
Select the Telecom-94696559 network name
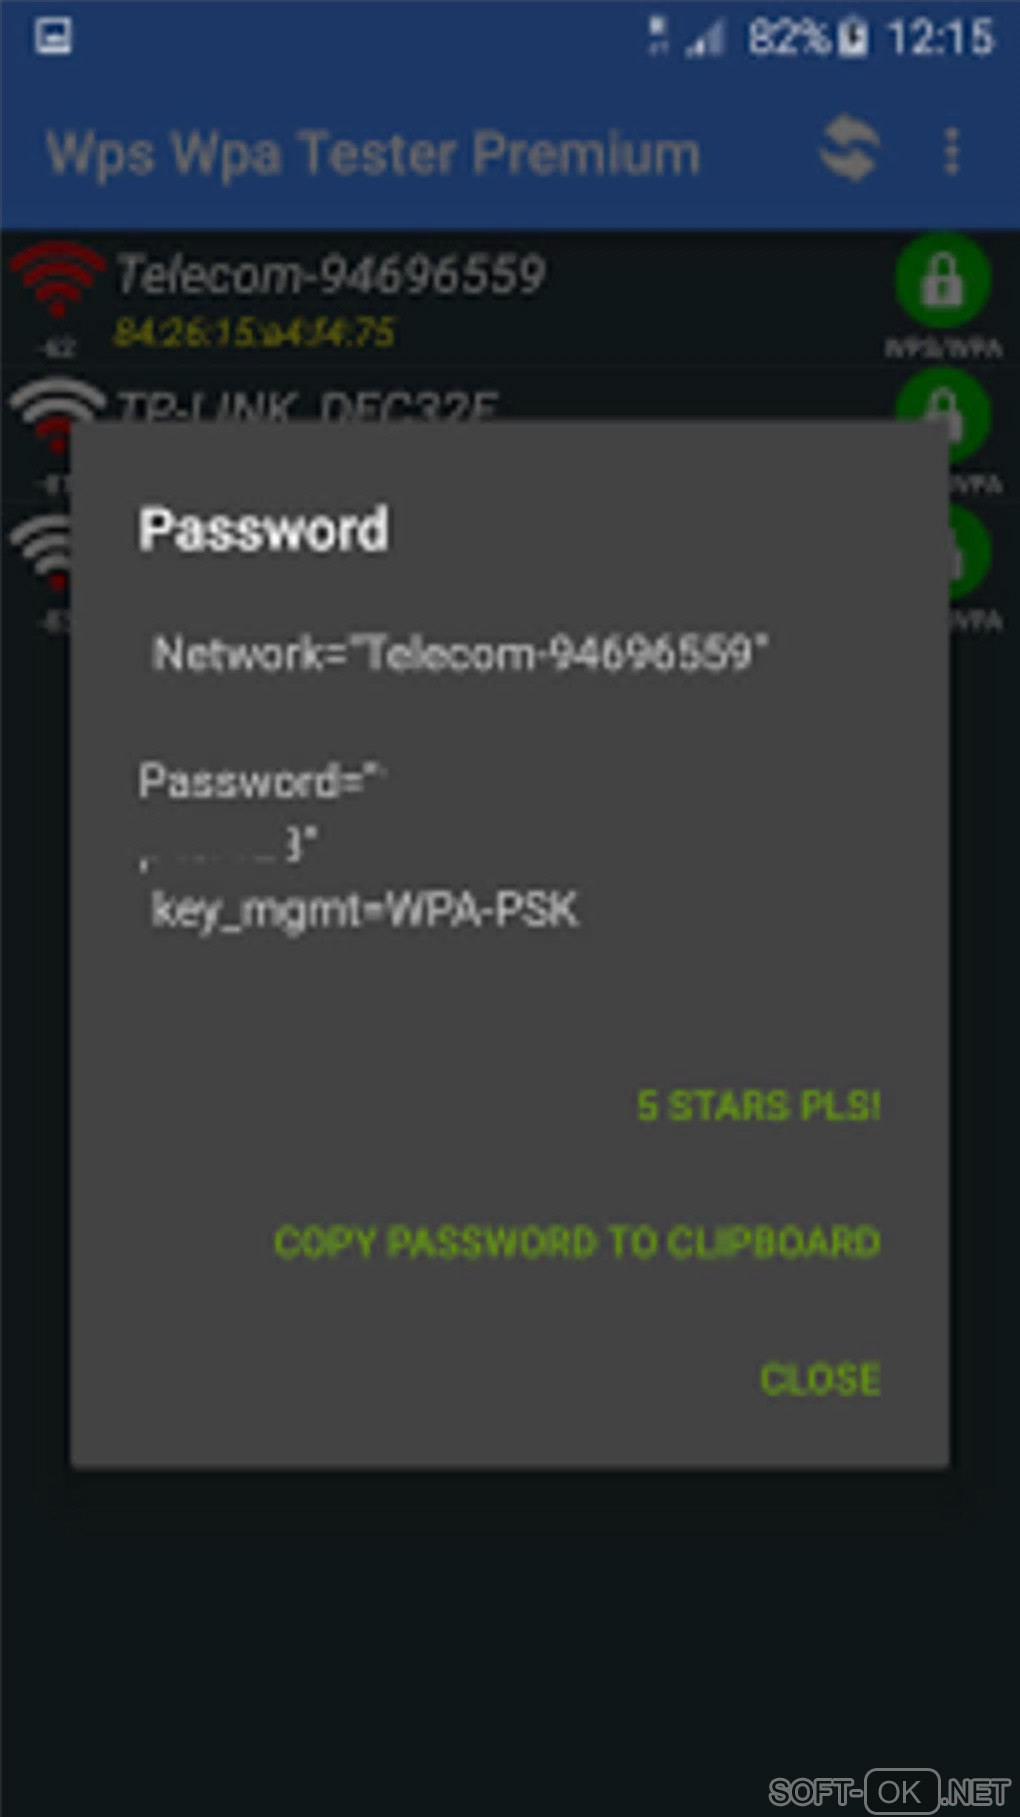pos(331,274)
